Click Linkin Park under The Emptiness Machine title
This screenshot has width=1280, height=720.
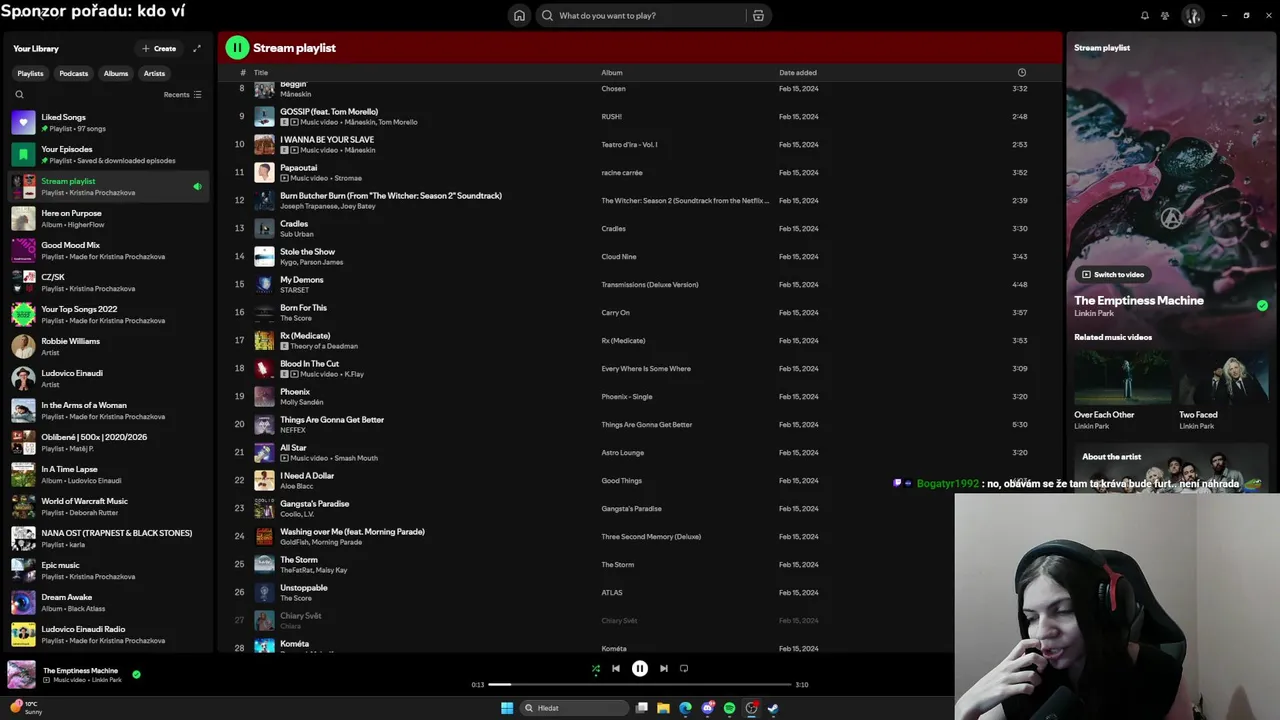pyautogui.click(x=1094, y=313)
